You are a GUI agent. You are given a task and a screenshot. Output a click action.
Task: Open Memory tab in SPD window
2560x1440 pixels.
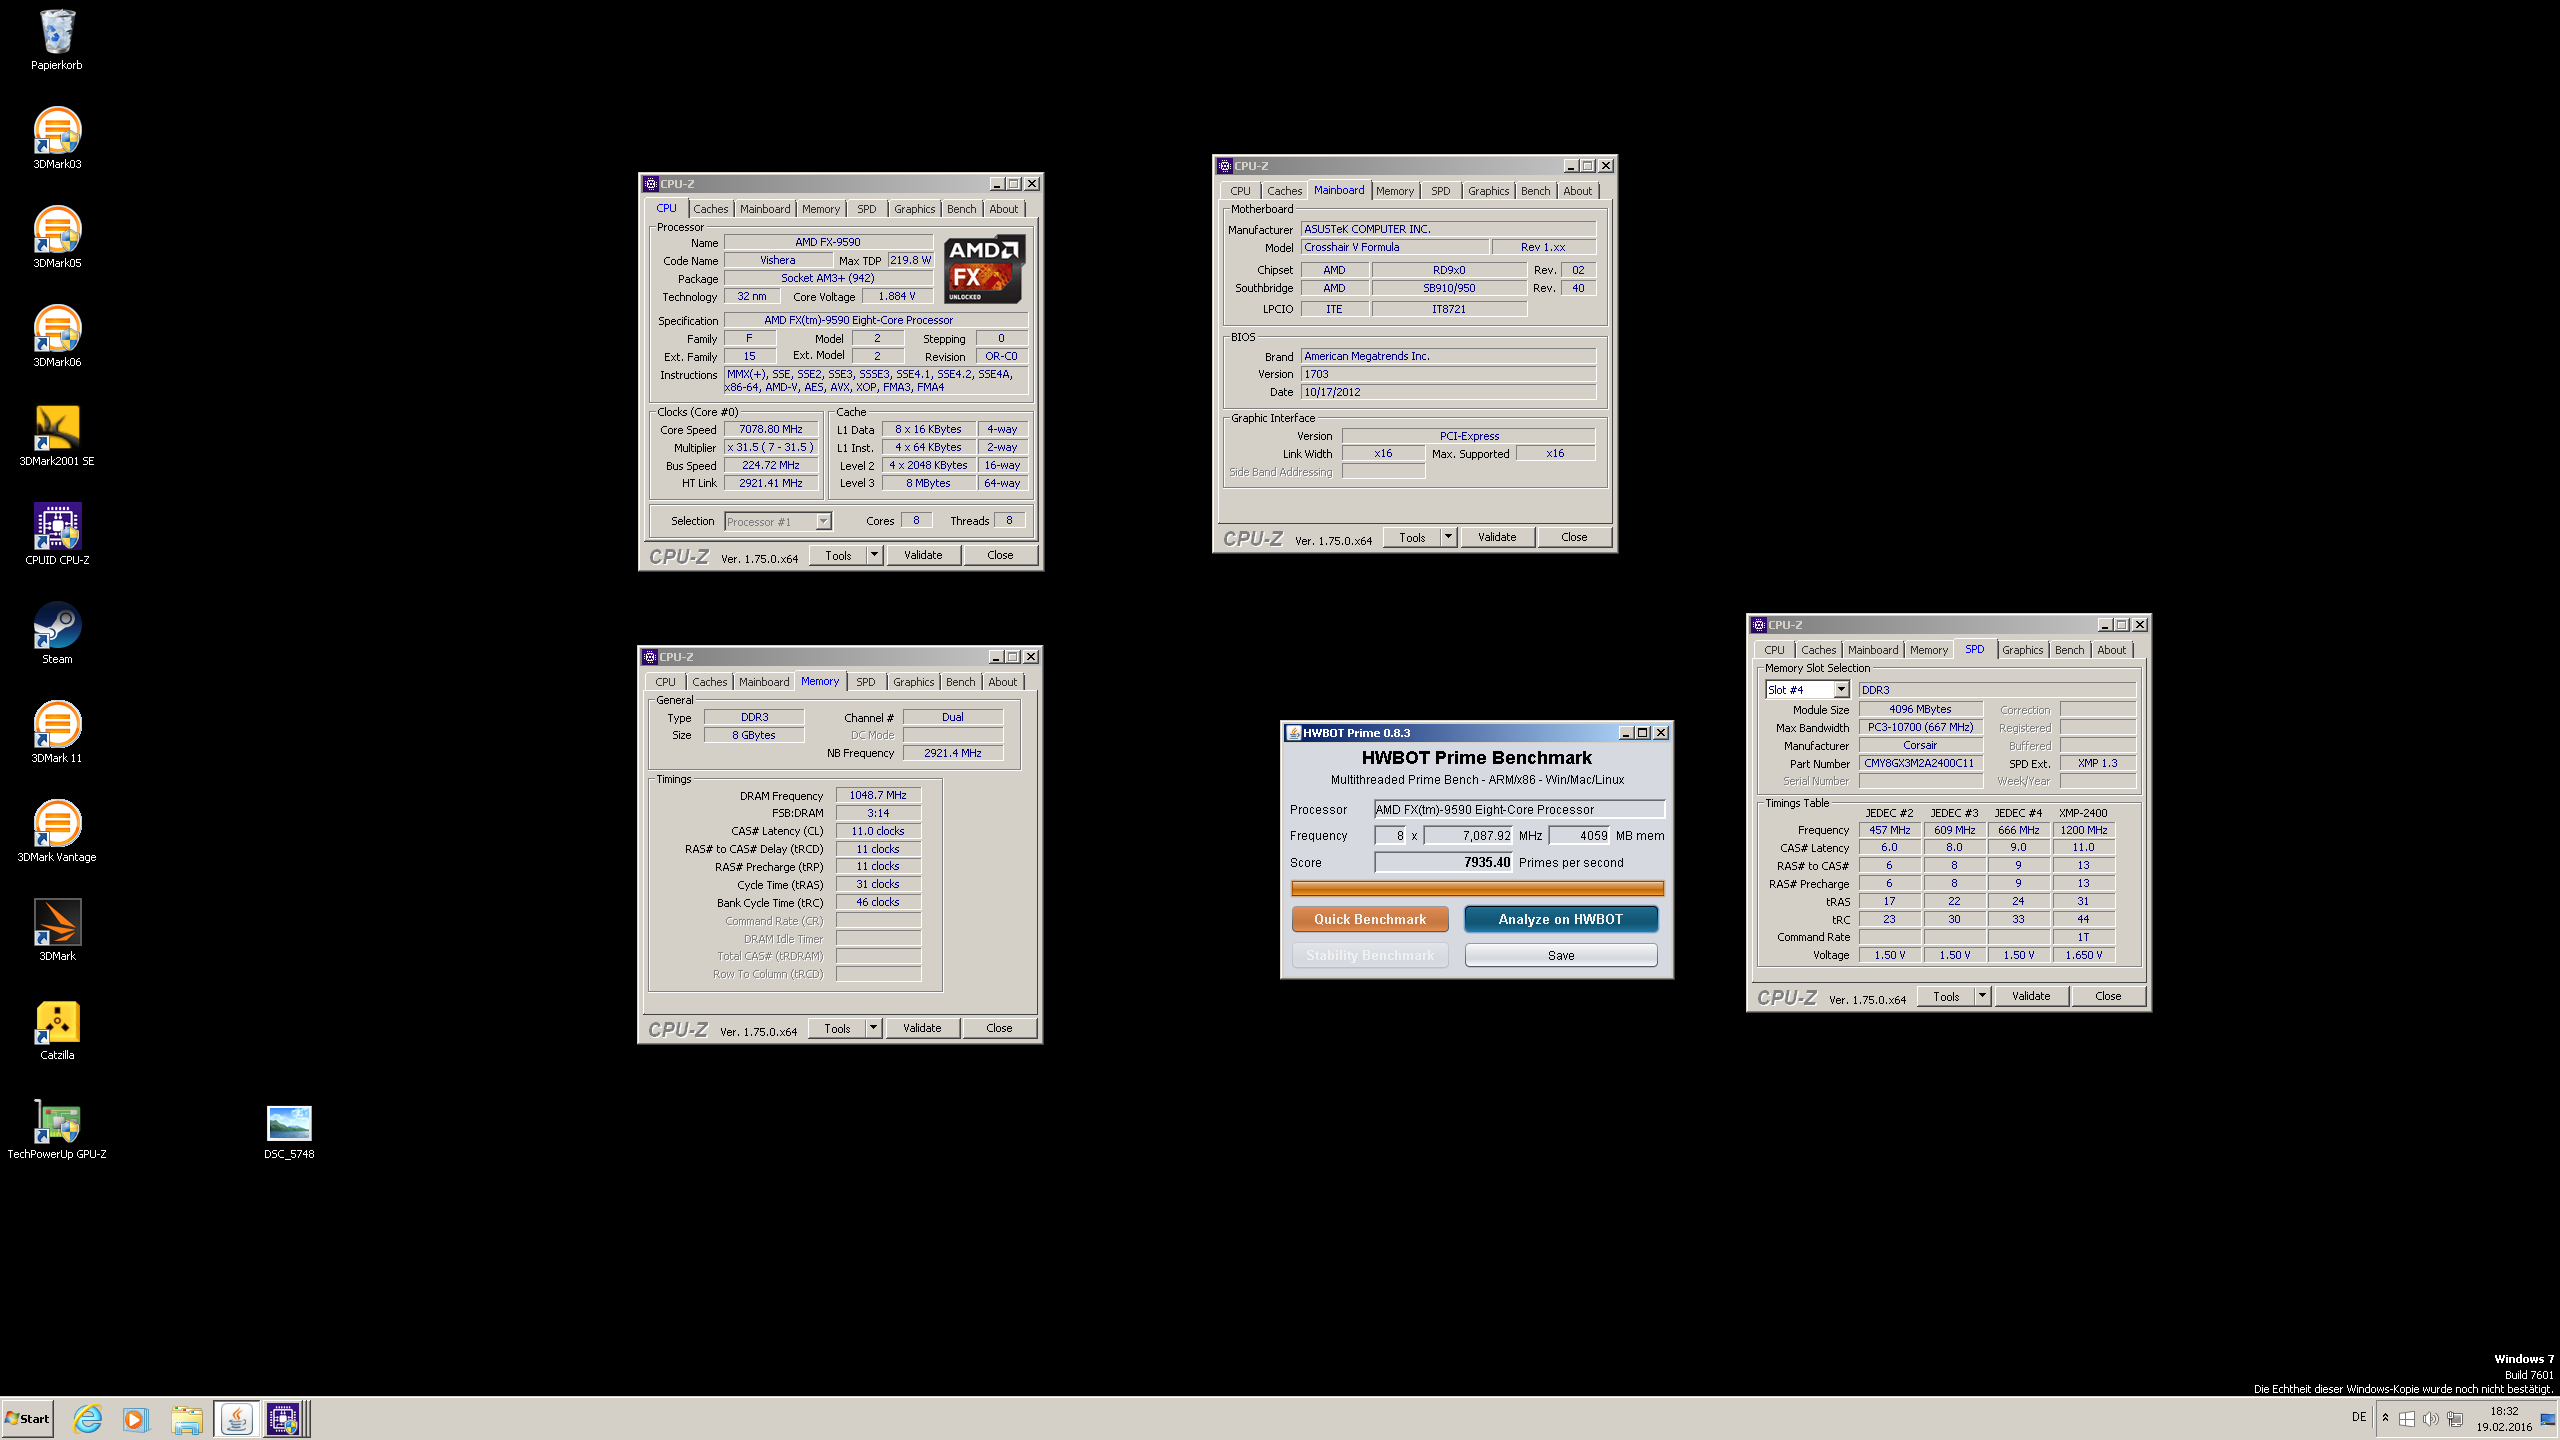click(x=1929, y=650)
